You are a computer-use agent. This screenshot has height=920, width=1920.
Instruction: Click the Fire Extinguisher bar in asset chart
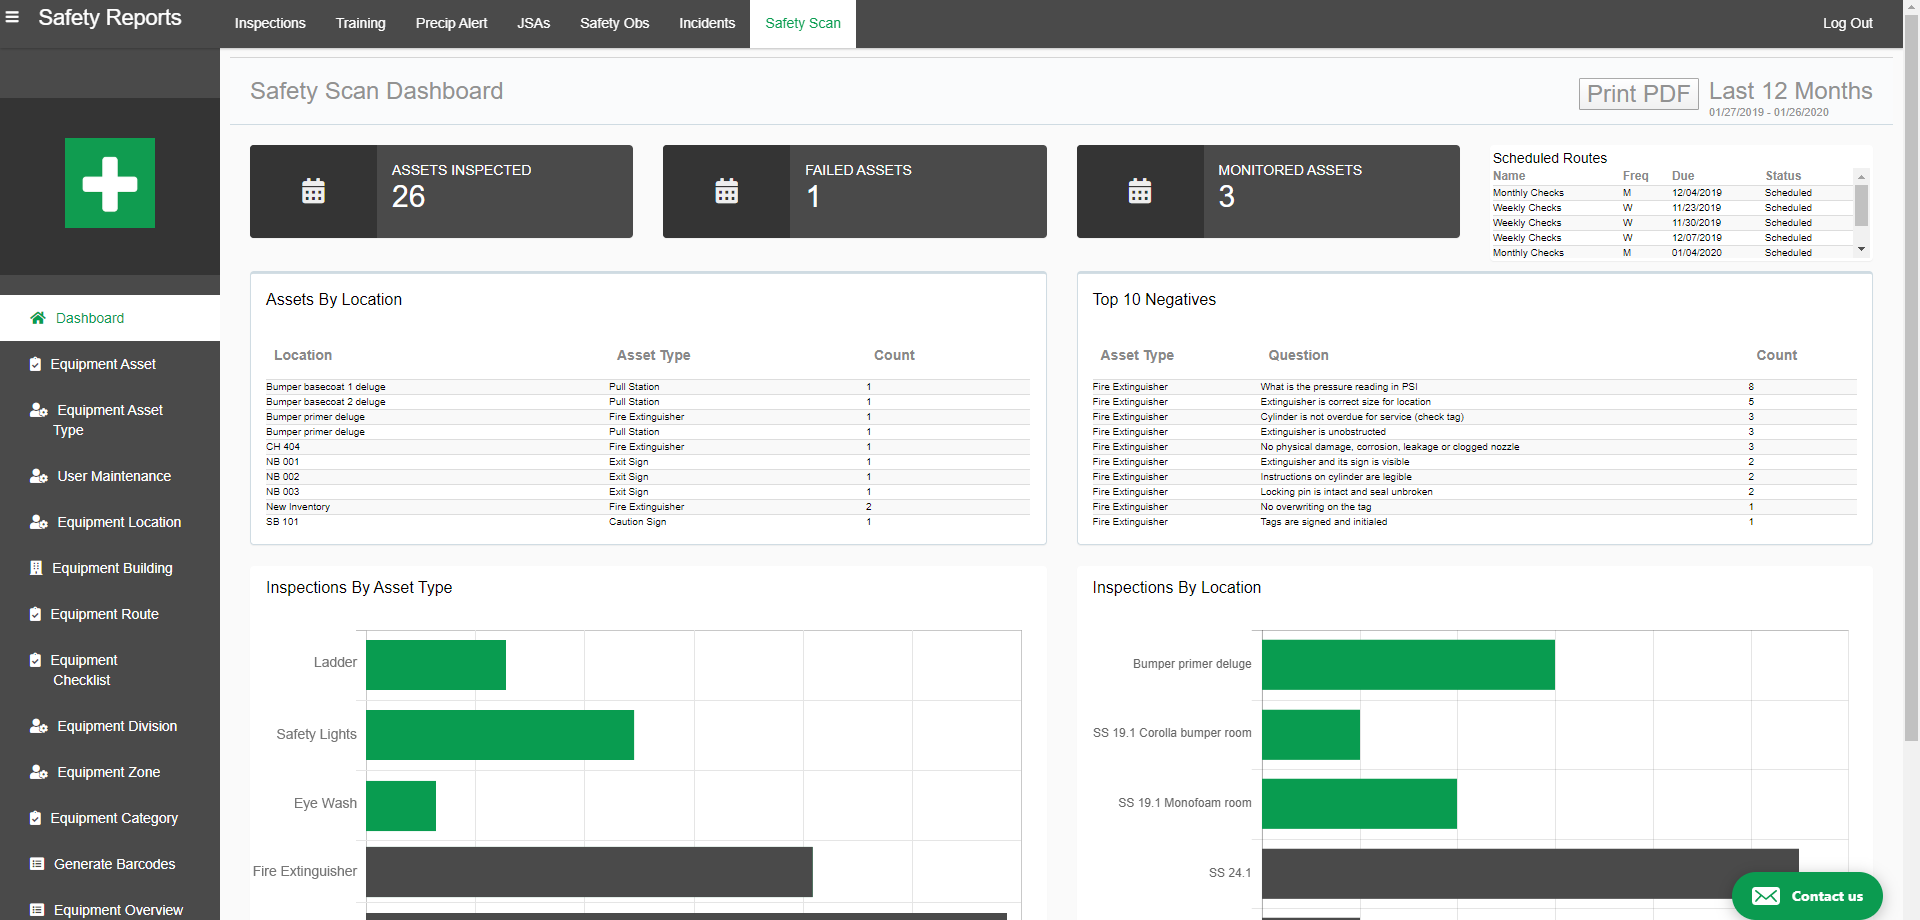point(589,872)
